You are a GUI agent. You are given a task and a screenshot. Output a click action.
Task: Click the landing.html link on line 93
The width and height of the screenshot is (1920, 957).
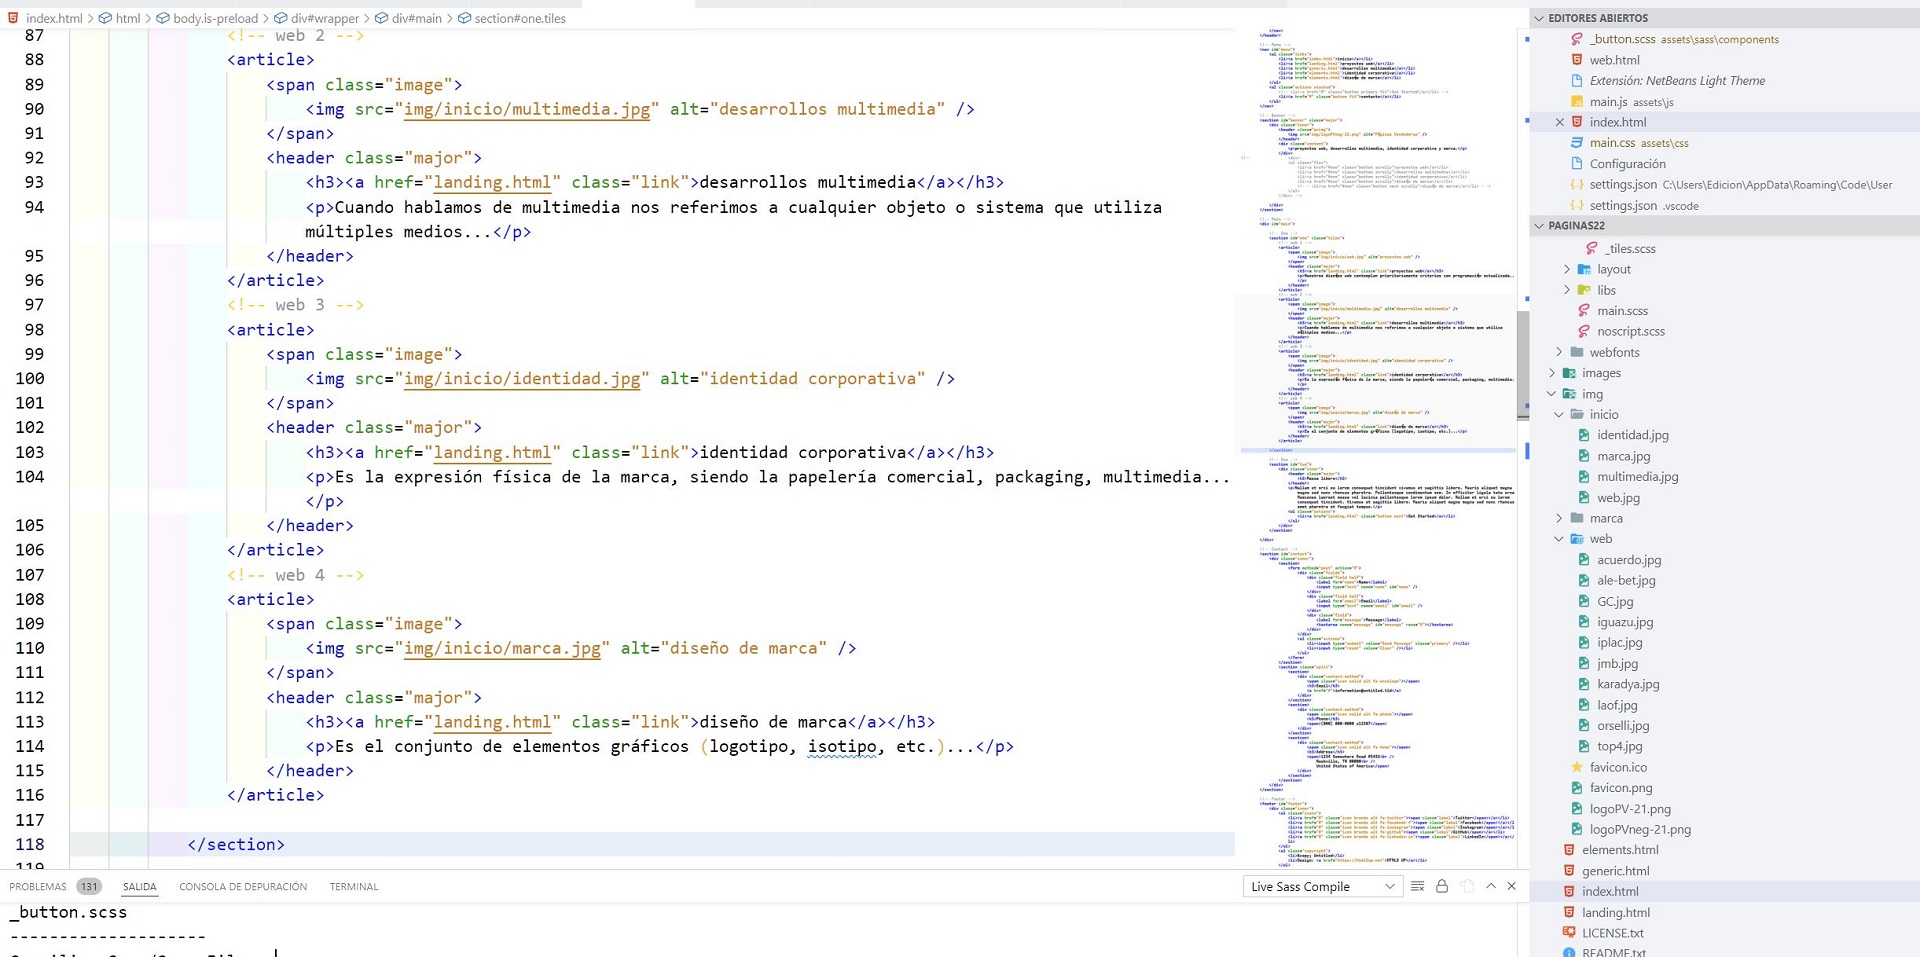click(x=492, y=182)
